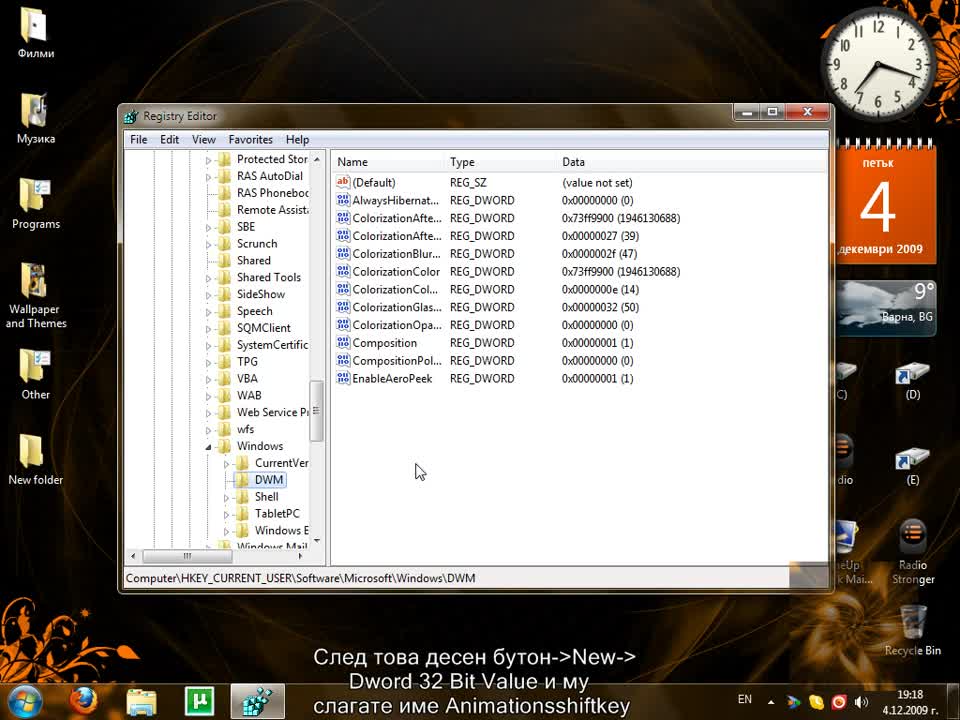This screenshot has height=720, width=960.
Task: Click the ColorizationColor DWORD icon
Action: 343,271
